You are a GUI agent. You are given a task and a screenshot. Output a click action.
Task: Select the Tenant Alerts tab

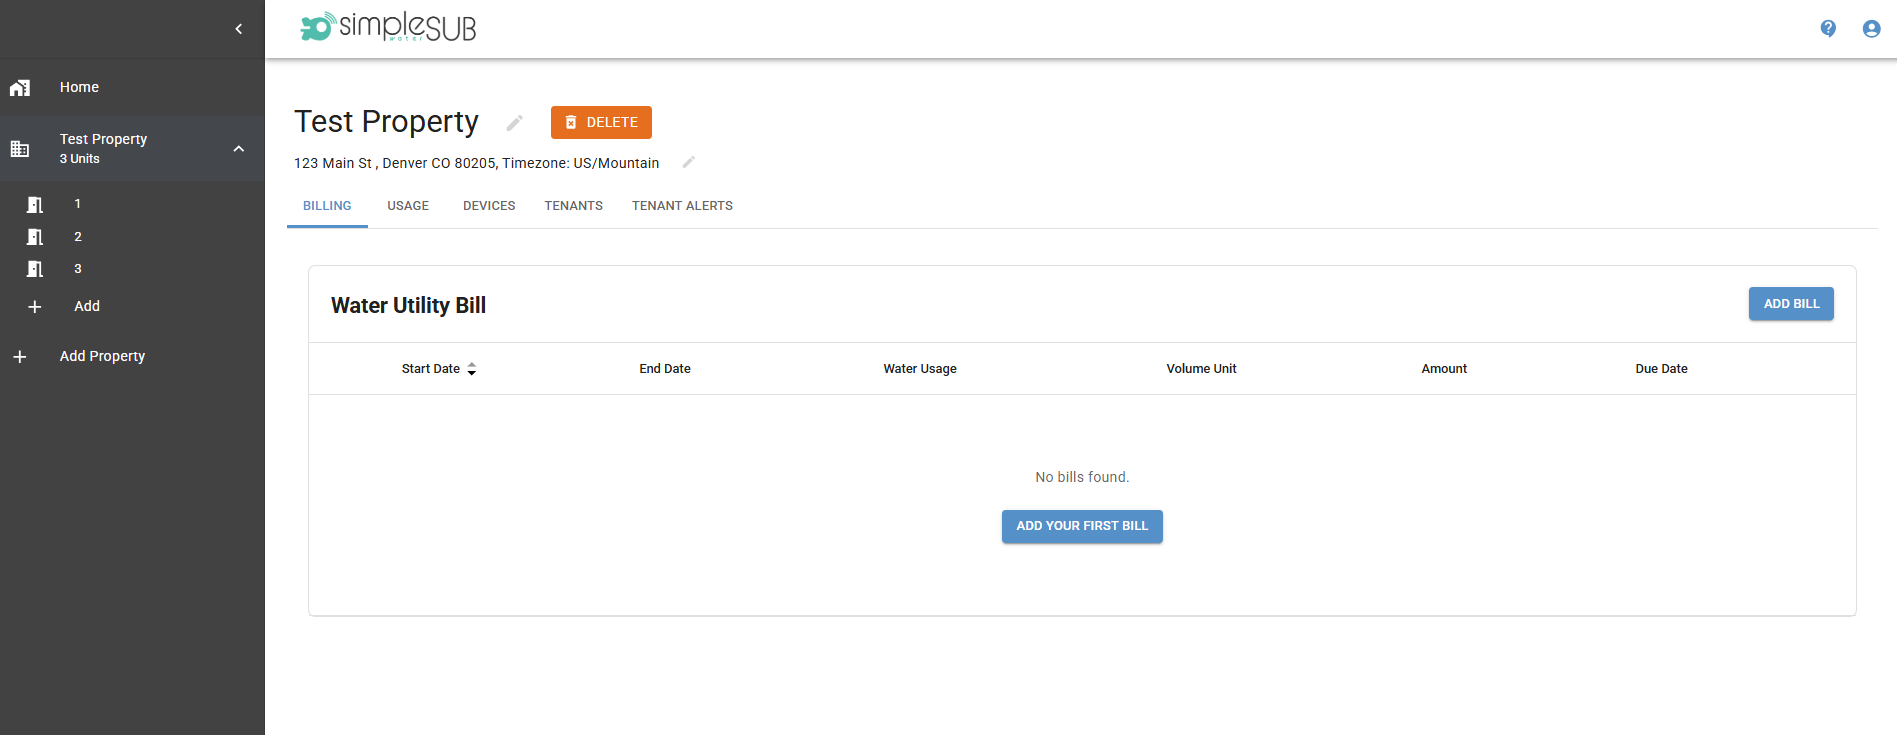click(682, 206)
